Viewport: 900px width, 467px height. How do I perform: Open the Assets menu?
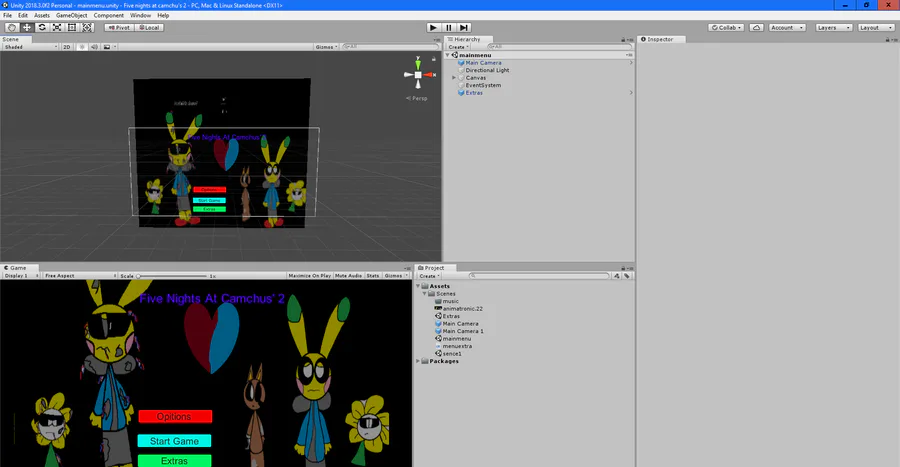(x=42, y=15)
